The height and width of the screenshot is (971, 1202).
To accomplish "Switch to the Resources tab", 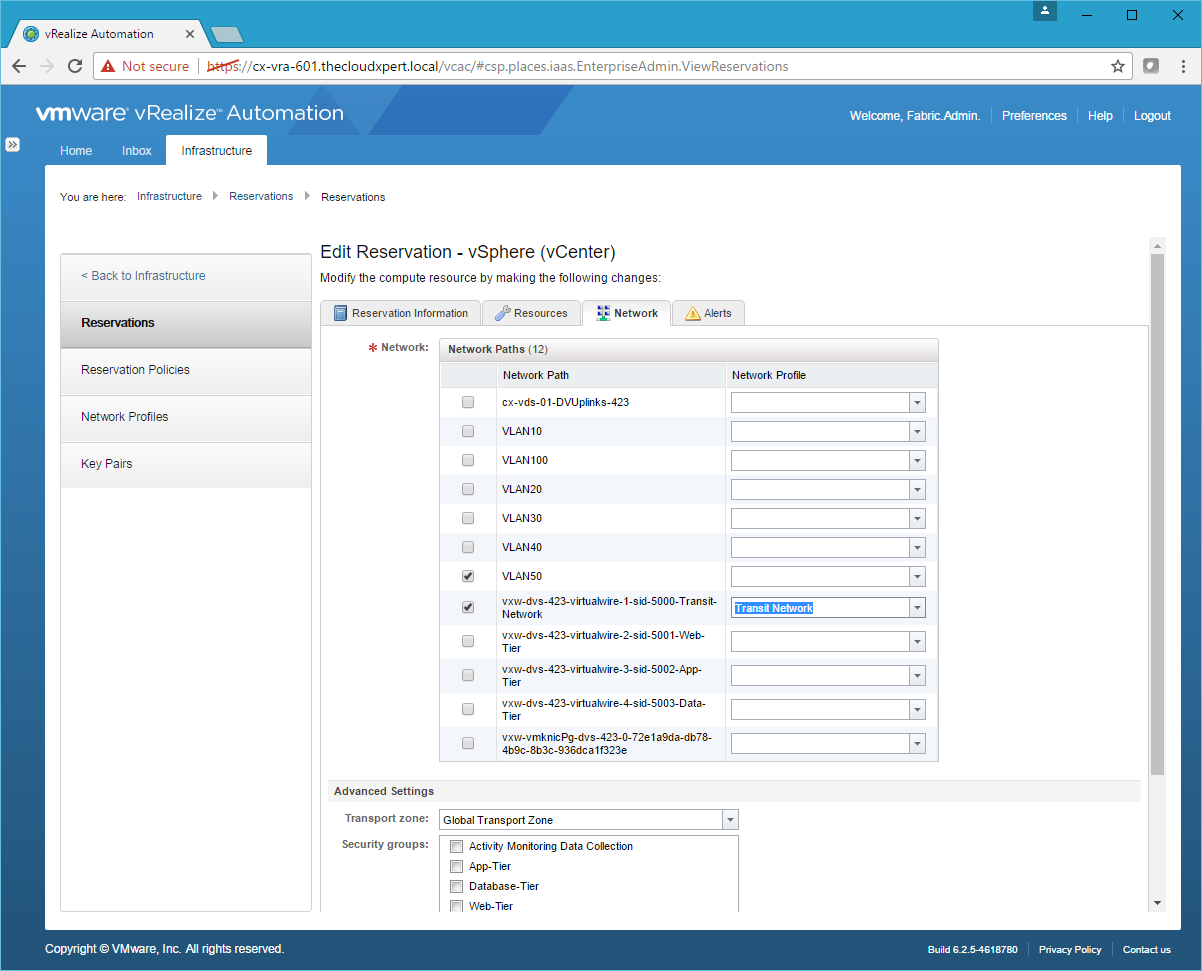I will (x=531, y=313).
